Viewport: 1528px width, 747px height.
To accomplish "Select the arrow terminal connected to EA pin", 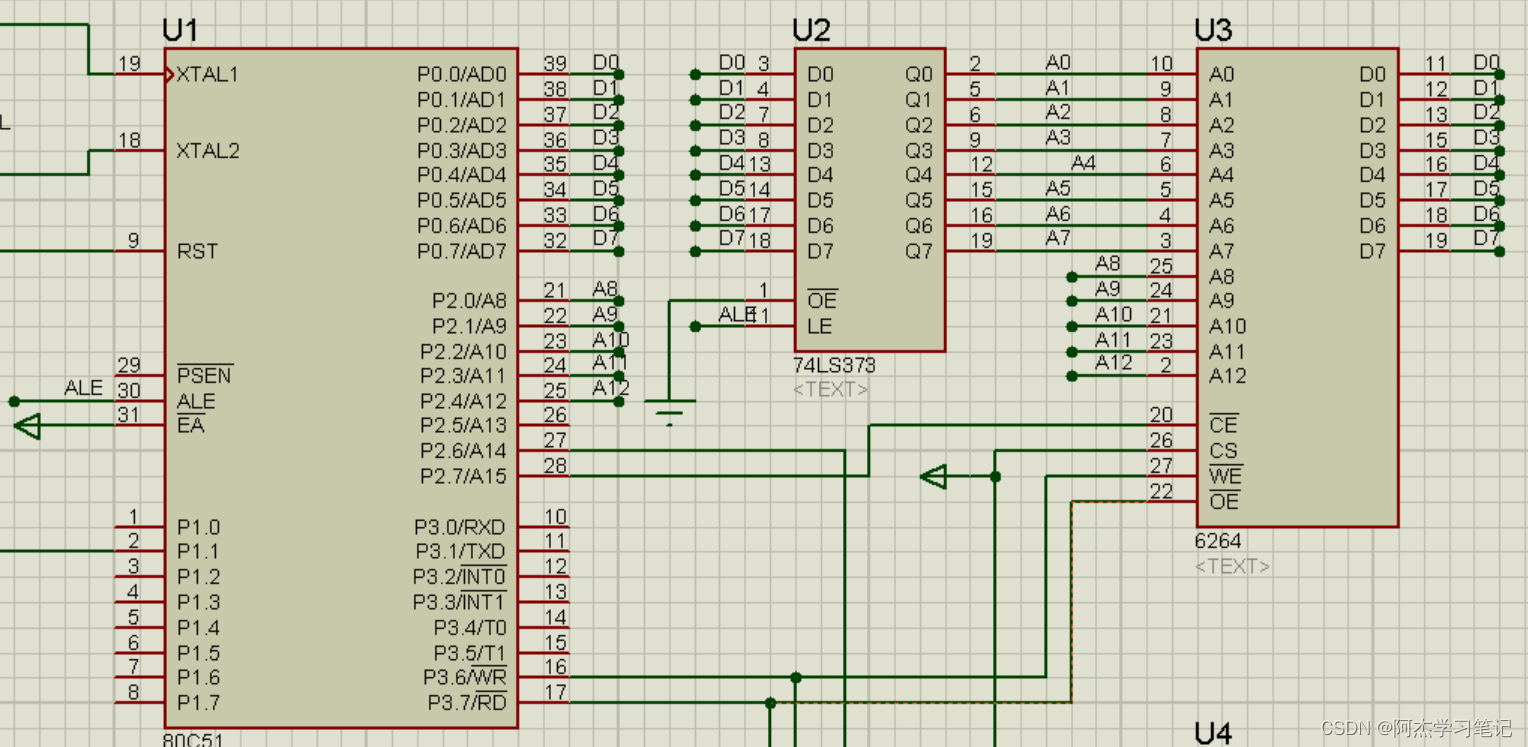I will coord(27,427).
